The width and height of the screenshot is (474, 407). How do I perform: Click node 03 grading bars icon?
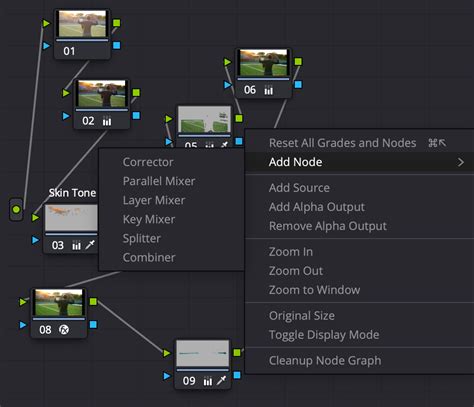(76, 245)
